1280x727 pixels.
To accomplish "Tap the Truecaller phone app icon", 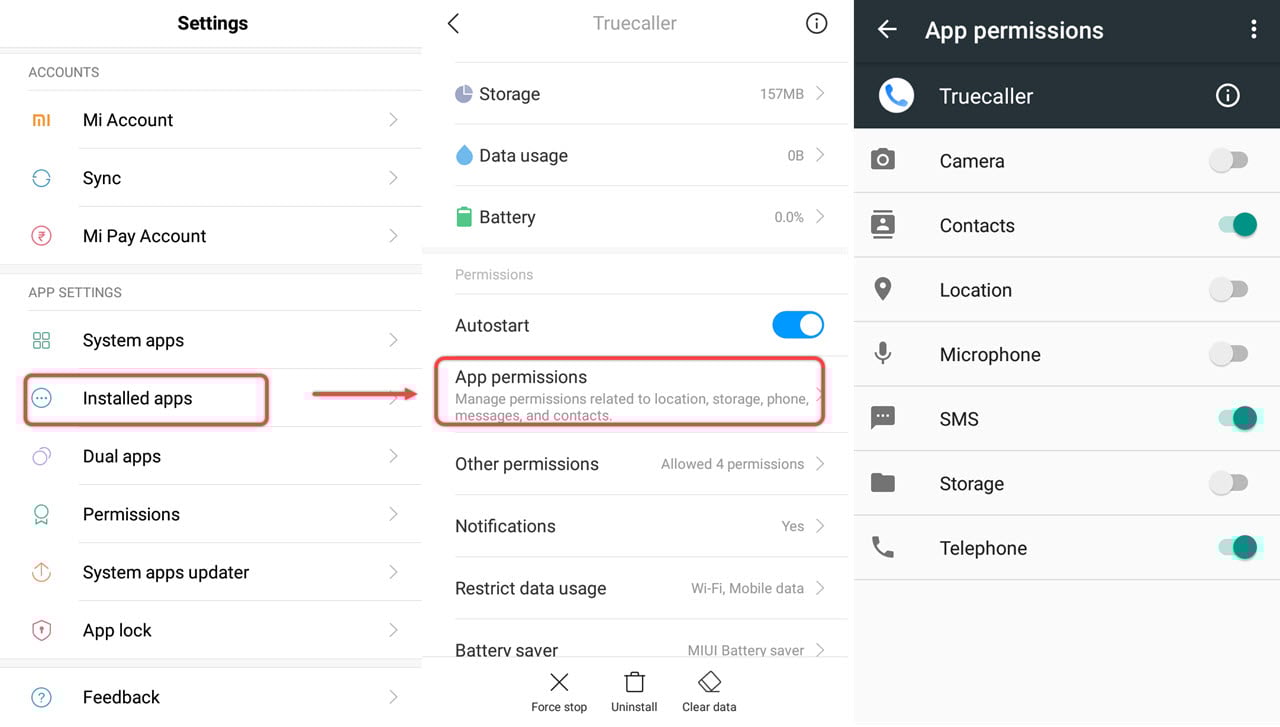I will click(x=896, y=96).
